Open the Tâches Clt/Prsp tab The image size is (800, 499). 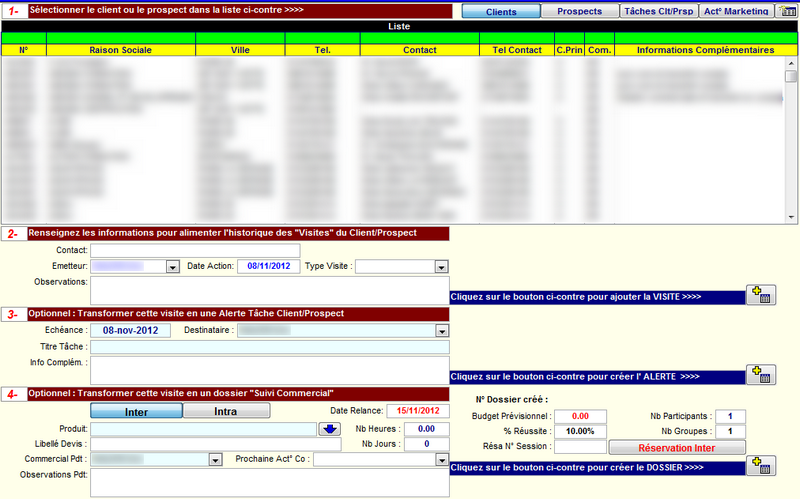[657, 11]
